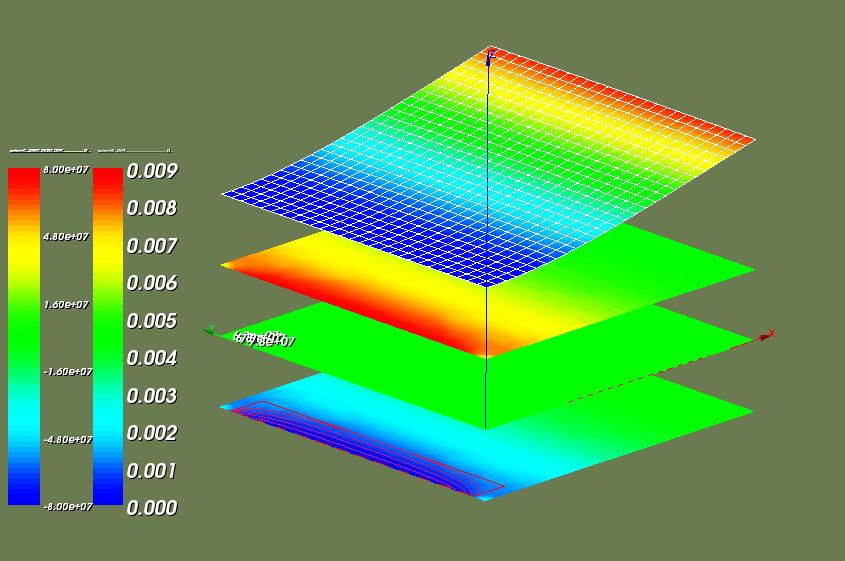This screenshot has height=561, width=845.
Task: Click the left color bar title text
Action: click(x=50, y=151)
